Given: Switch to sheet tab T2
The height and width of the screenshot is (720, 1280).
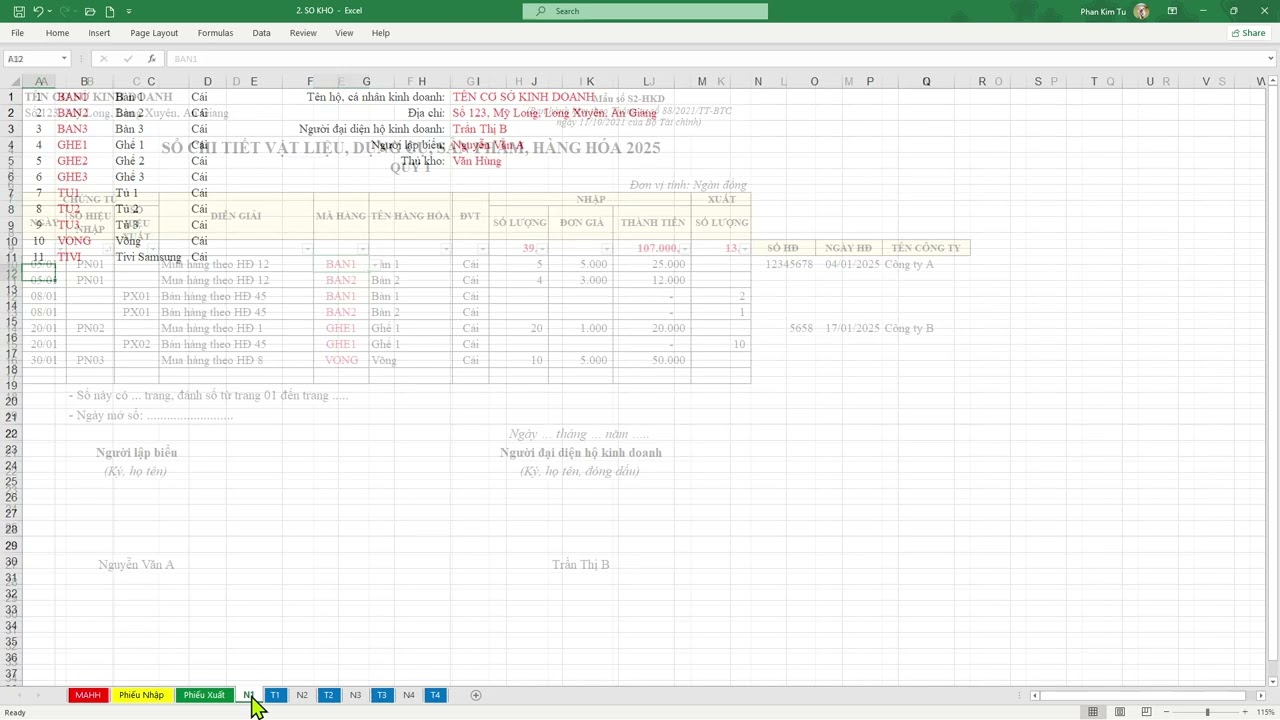Looking at the screenshot, I should coord(328,695).
